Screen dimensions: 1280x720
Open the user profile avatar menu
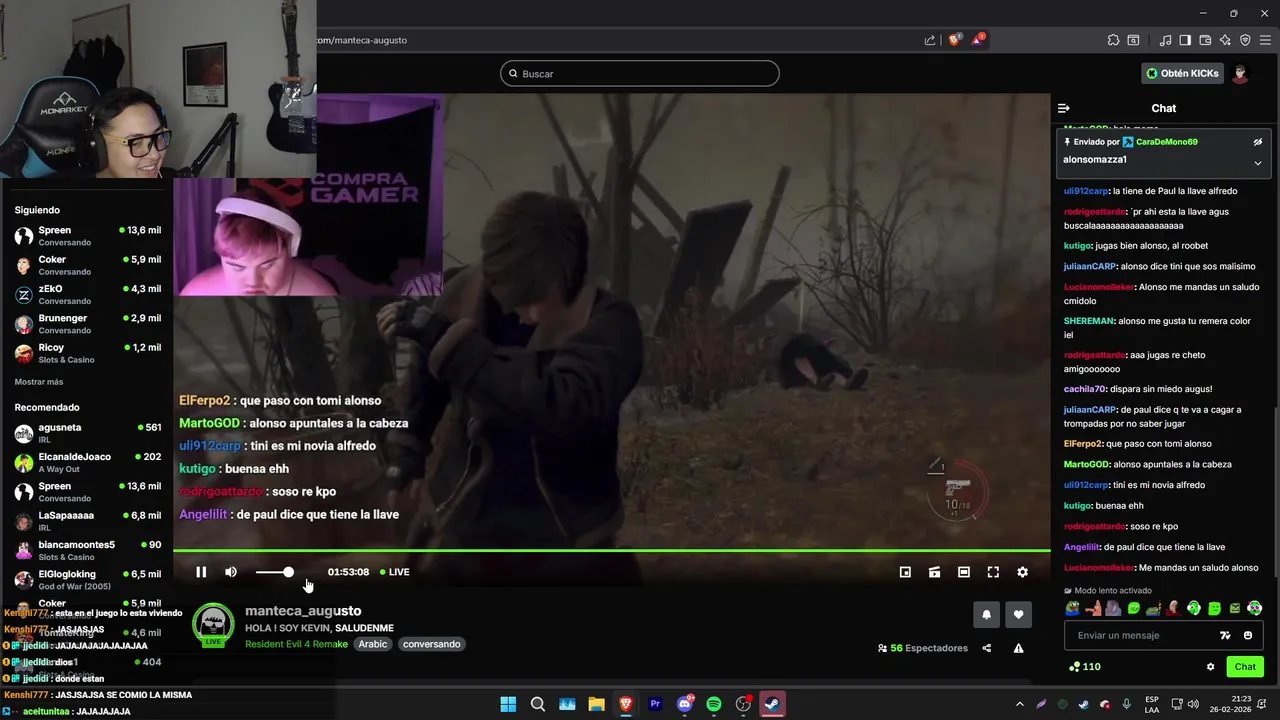point(1241,73)
